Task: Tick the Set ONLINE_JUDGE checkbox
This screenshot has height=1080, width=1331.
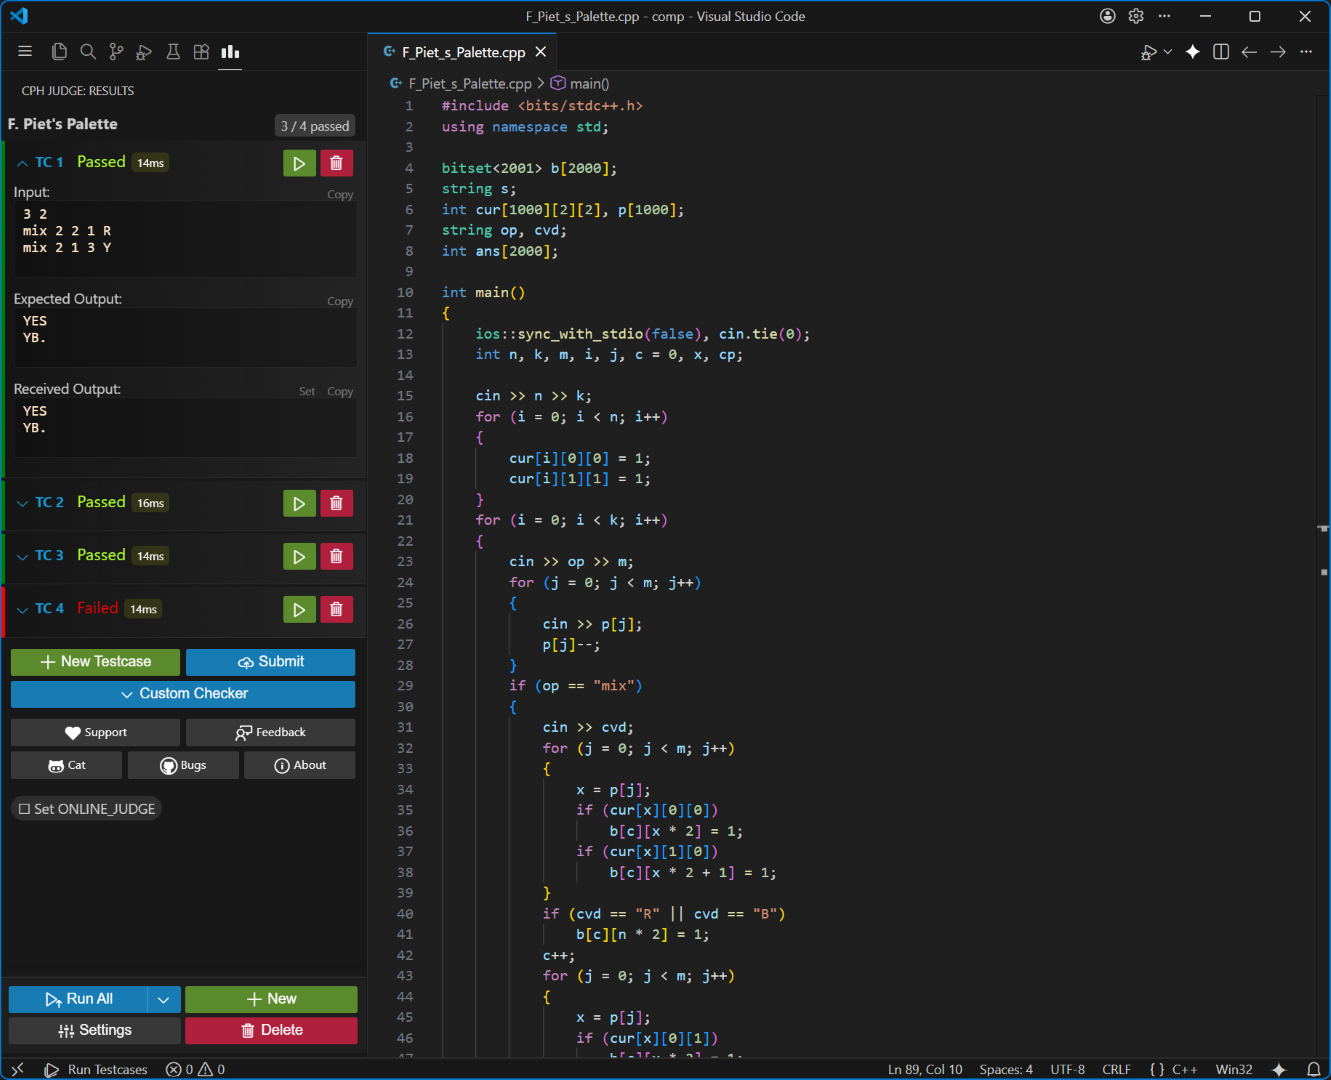Action: click(25, 809)
